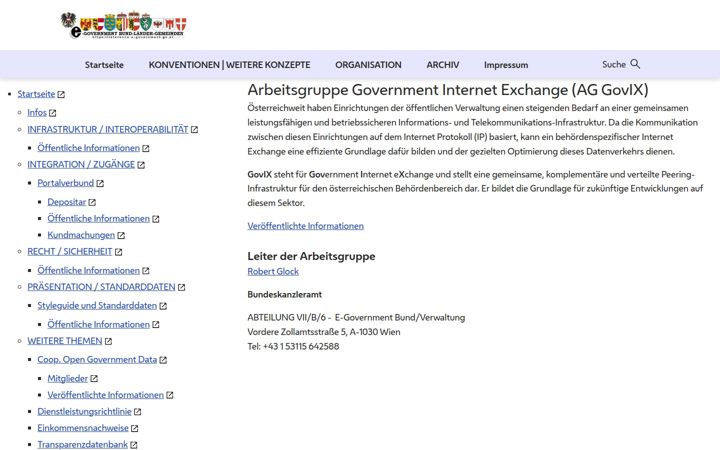This screenshot has width=720, height=450.
Task: Open Öffentliche Informationen under INFRASTRUKTUR / INTEROPERABILITÄT
Action: click(x=89, y=148)
